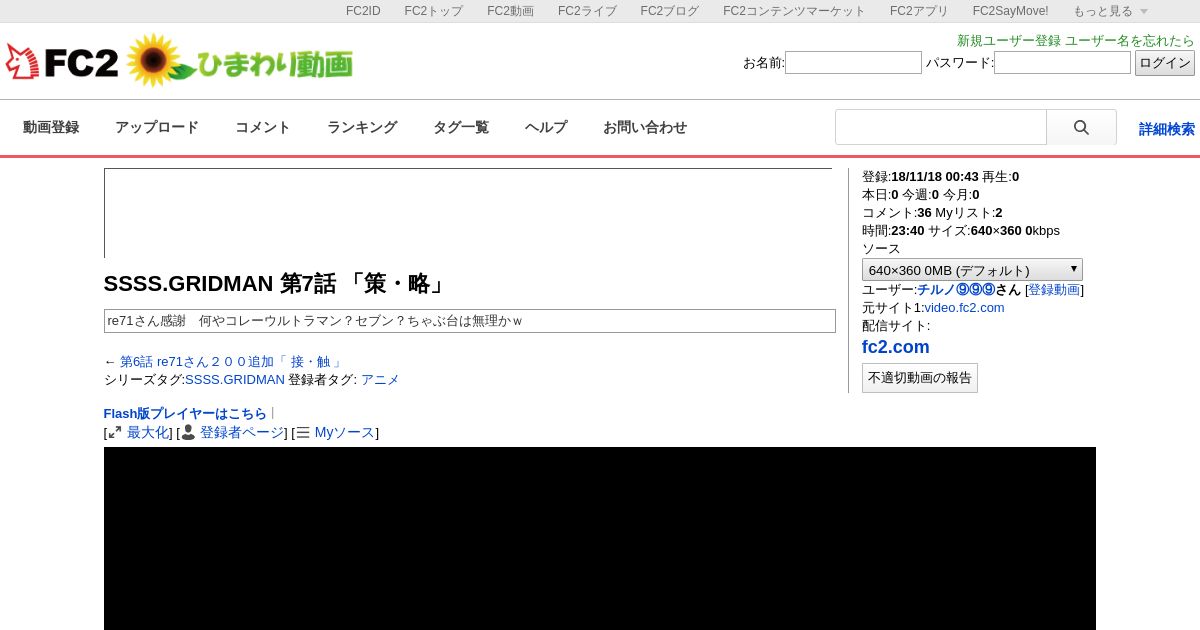Click the magnifying glass search button
The image size is (1200, 630).
pyautogui.click(x=1081, y=128)
